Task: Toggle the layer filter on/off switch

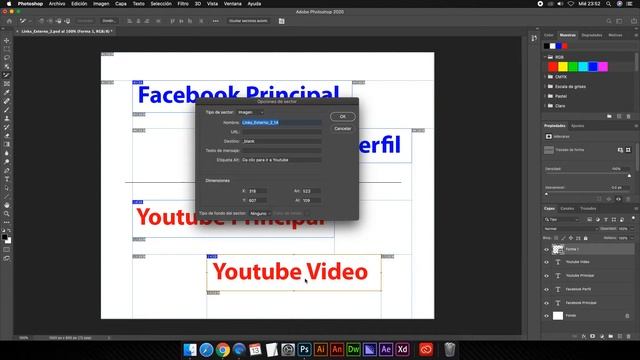Action: (633, 218)
